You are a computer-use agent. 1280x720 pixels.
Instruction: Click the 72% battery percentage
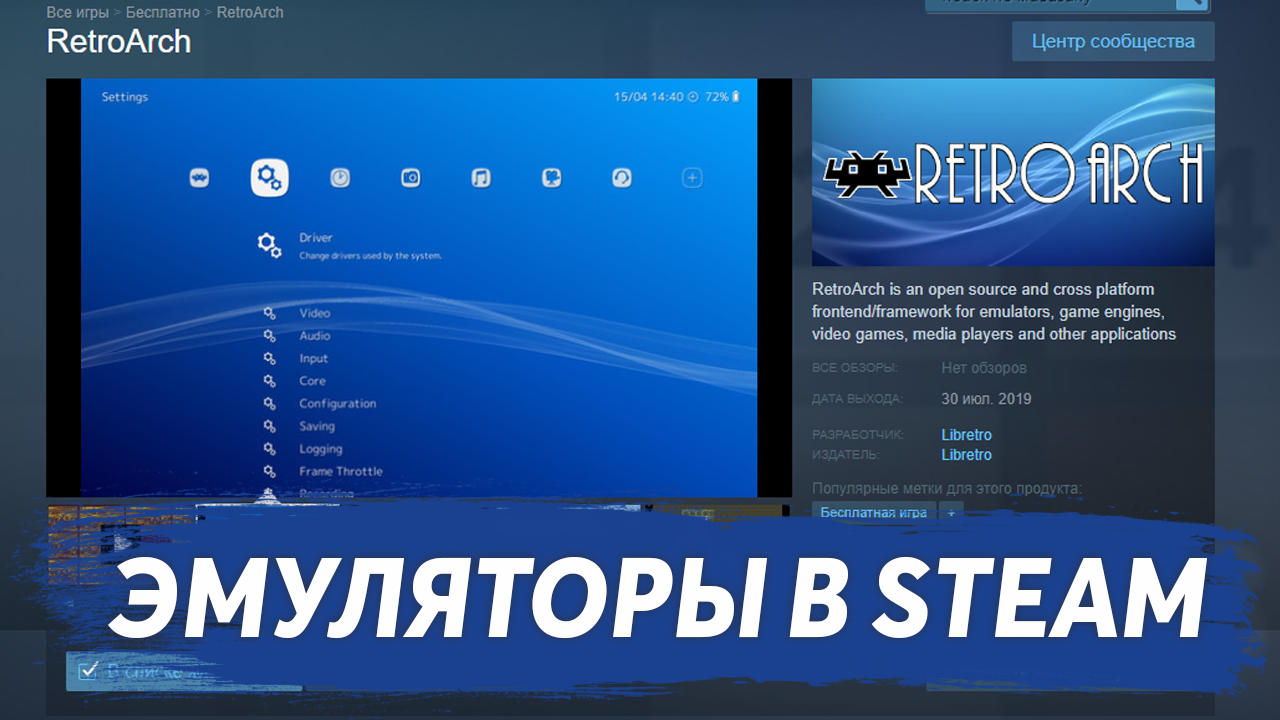pyautogui.click(x=717, y=97)
